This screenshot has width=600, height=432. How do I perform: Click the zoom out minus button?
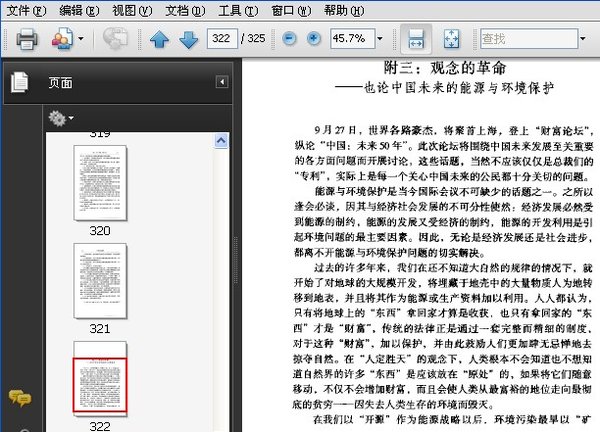click(289, 39)
